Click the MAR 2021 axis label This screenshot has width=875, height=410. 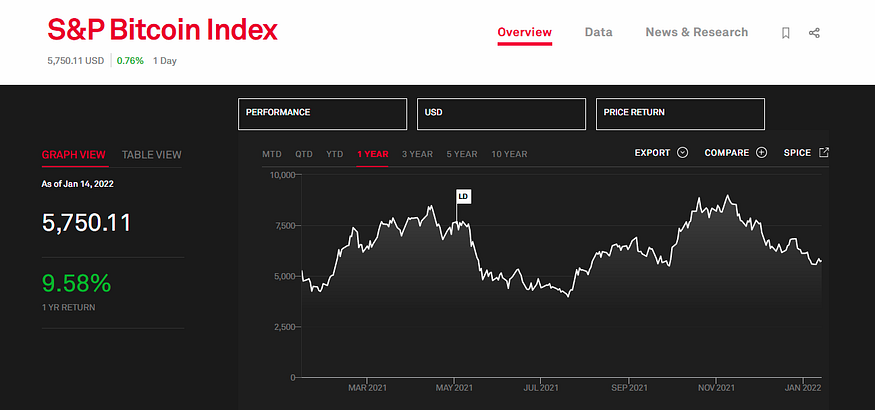tap(367, 388)
